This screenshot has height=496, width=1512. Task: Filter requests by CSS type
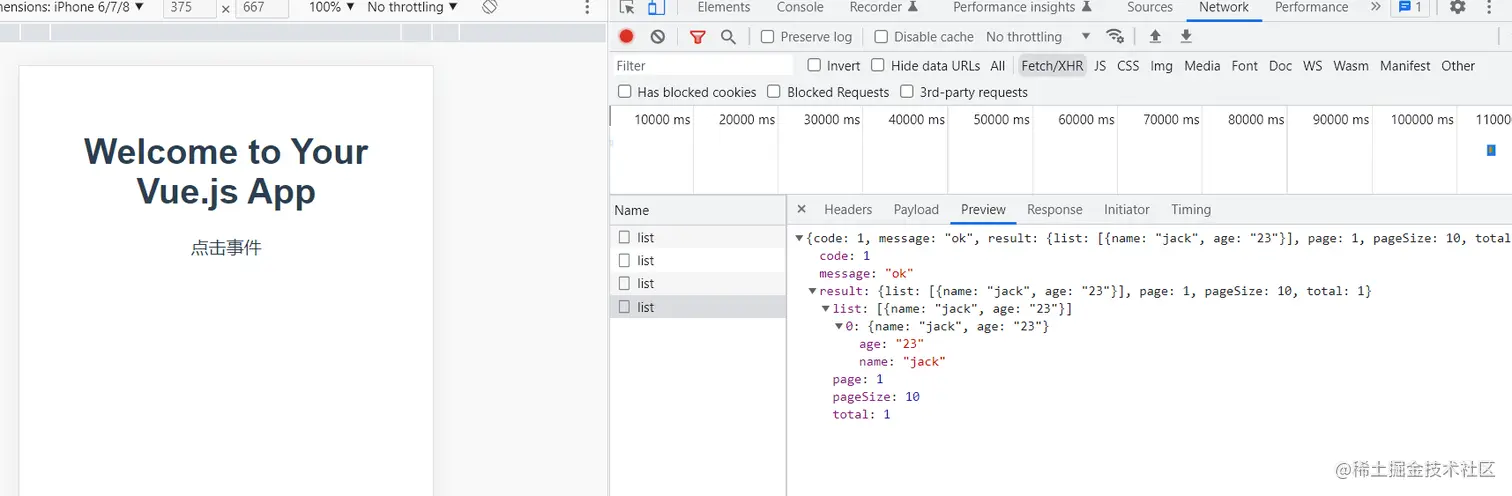click(1128, 65)
